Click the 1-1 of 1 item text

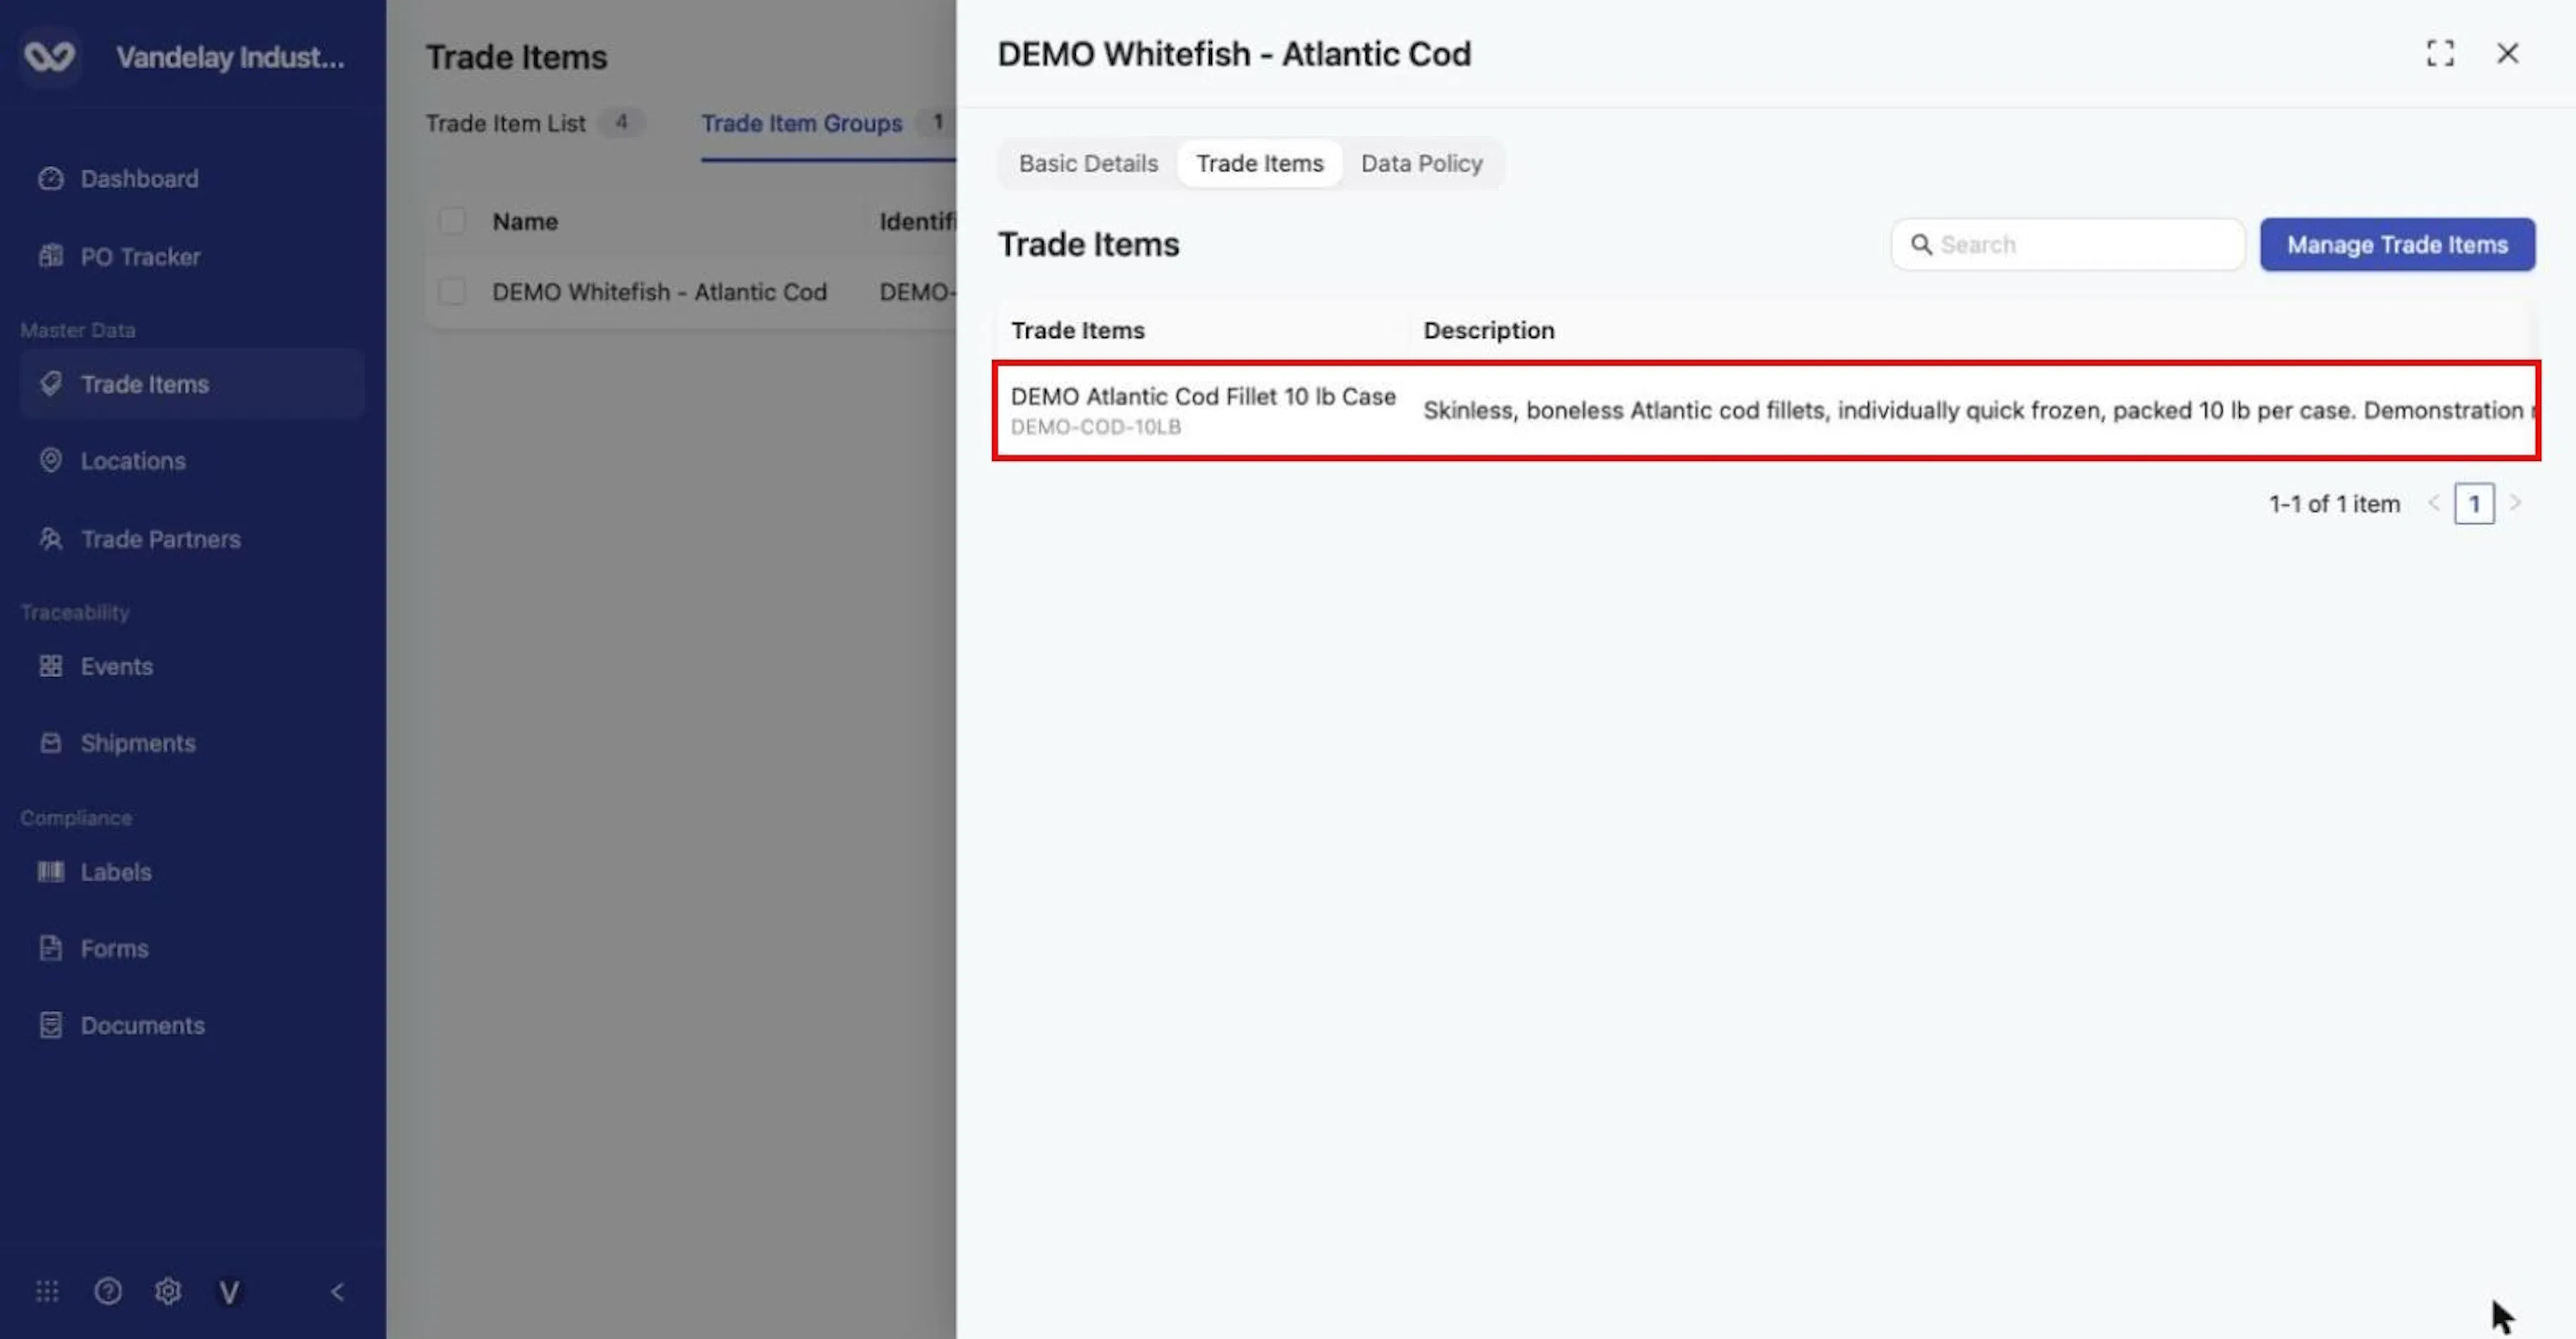pyautogui.click(x=2334, y=504)
